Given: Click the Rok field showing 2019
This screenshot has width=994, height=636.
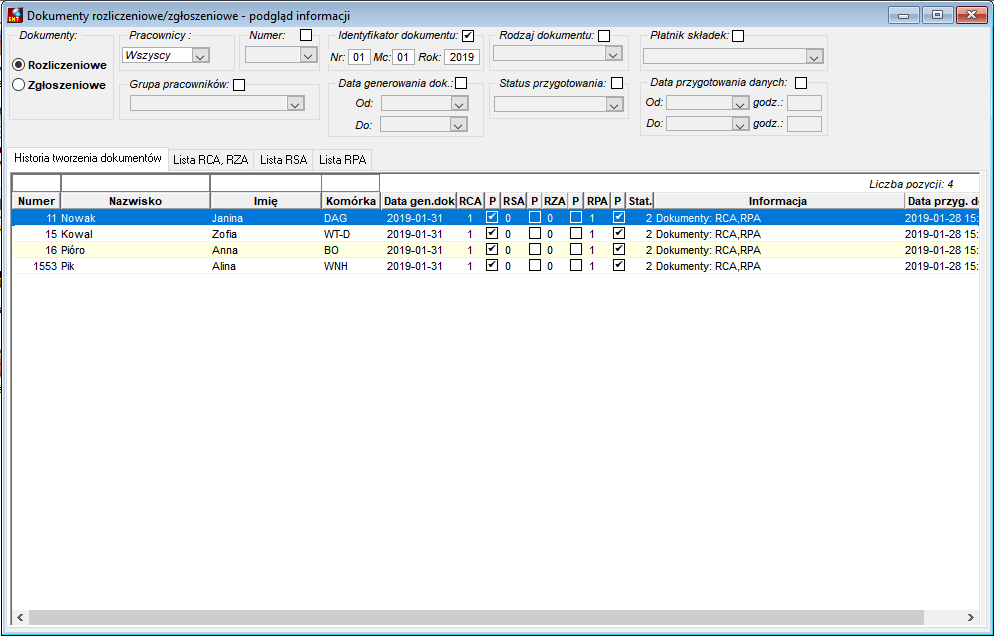Looking at the screenshot, I should coord(462,57).
